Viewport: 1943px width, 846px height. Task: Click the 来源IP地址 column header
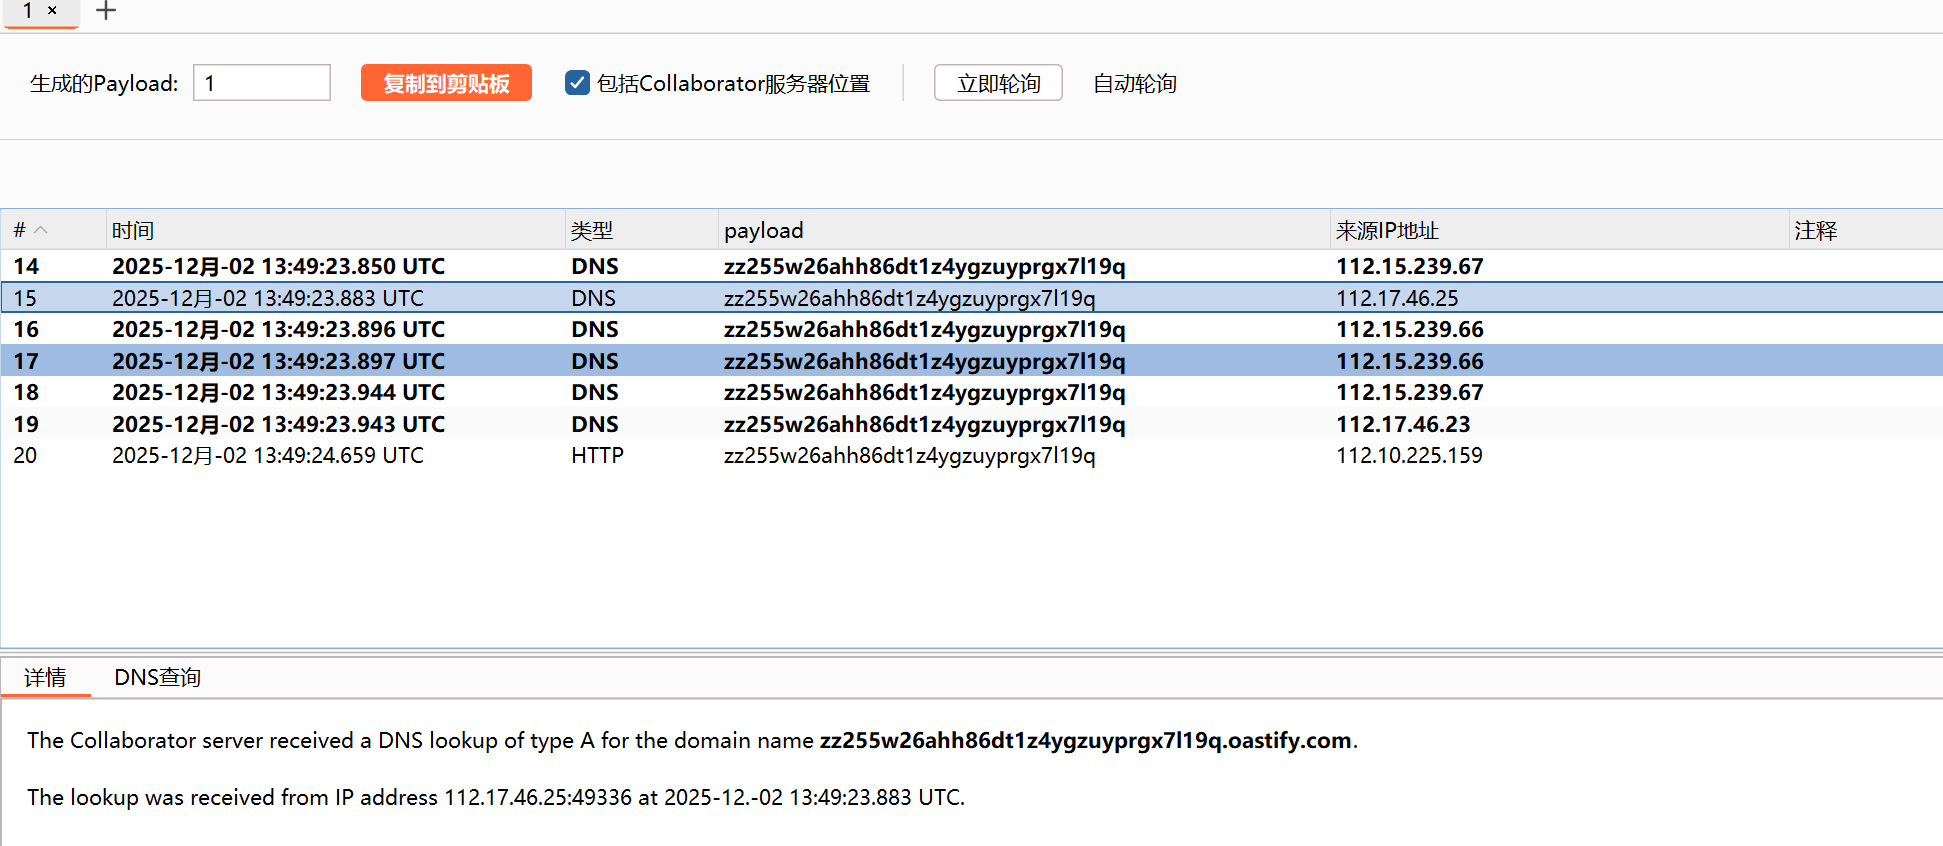point(1386,230)
